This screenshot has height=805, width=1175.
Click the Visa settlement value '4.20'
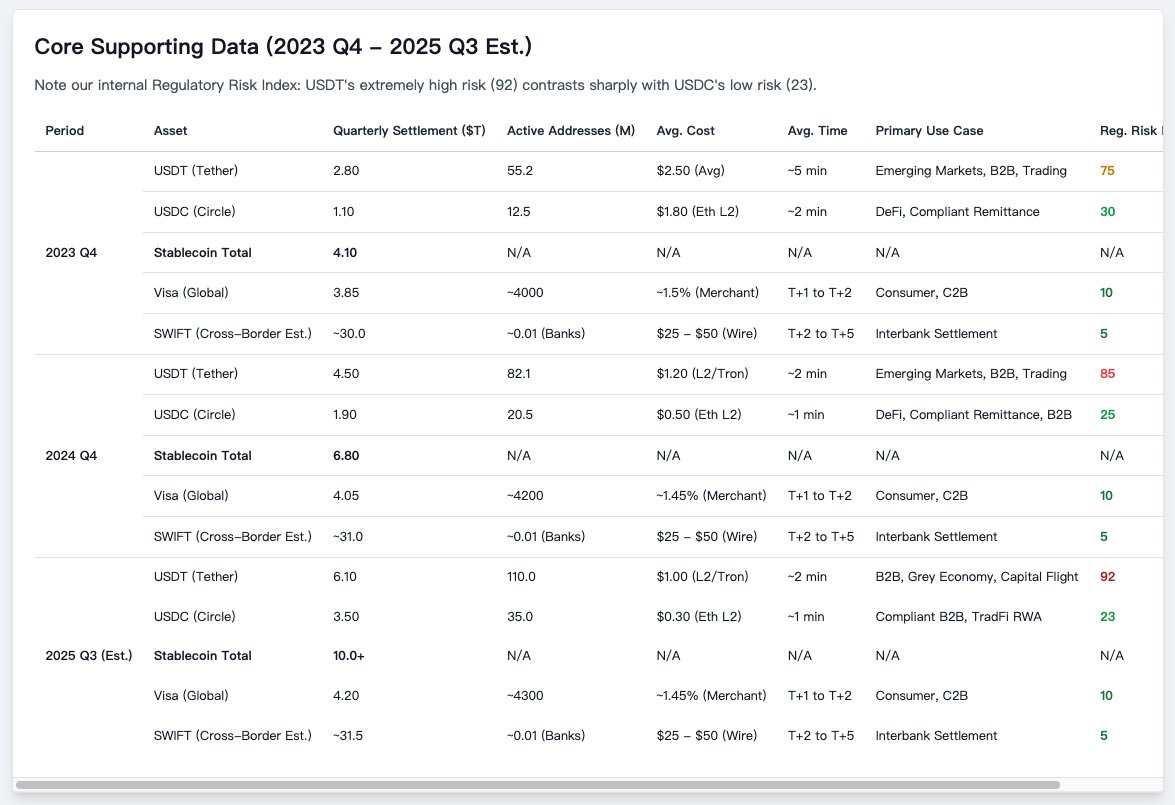(x=346, y=696)
